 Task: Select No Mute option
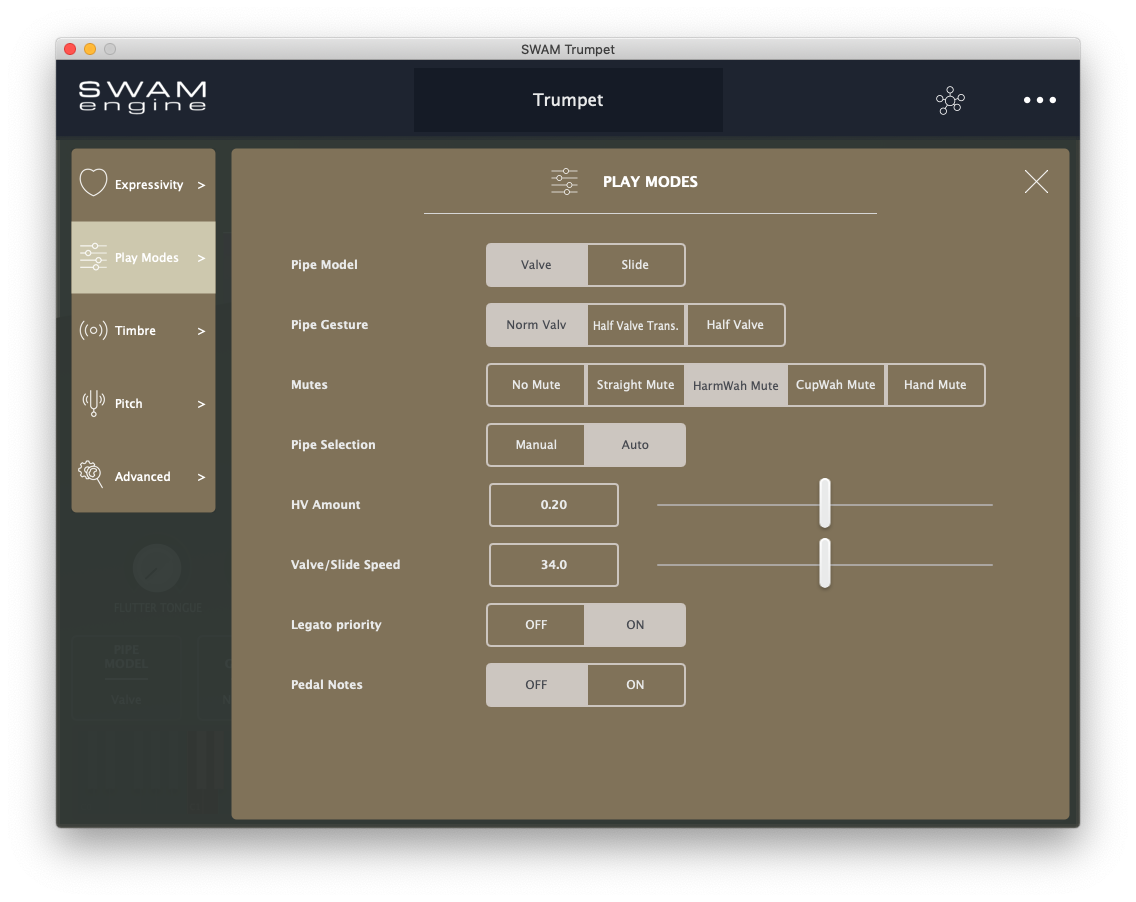(536, 385)
